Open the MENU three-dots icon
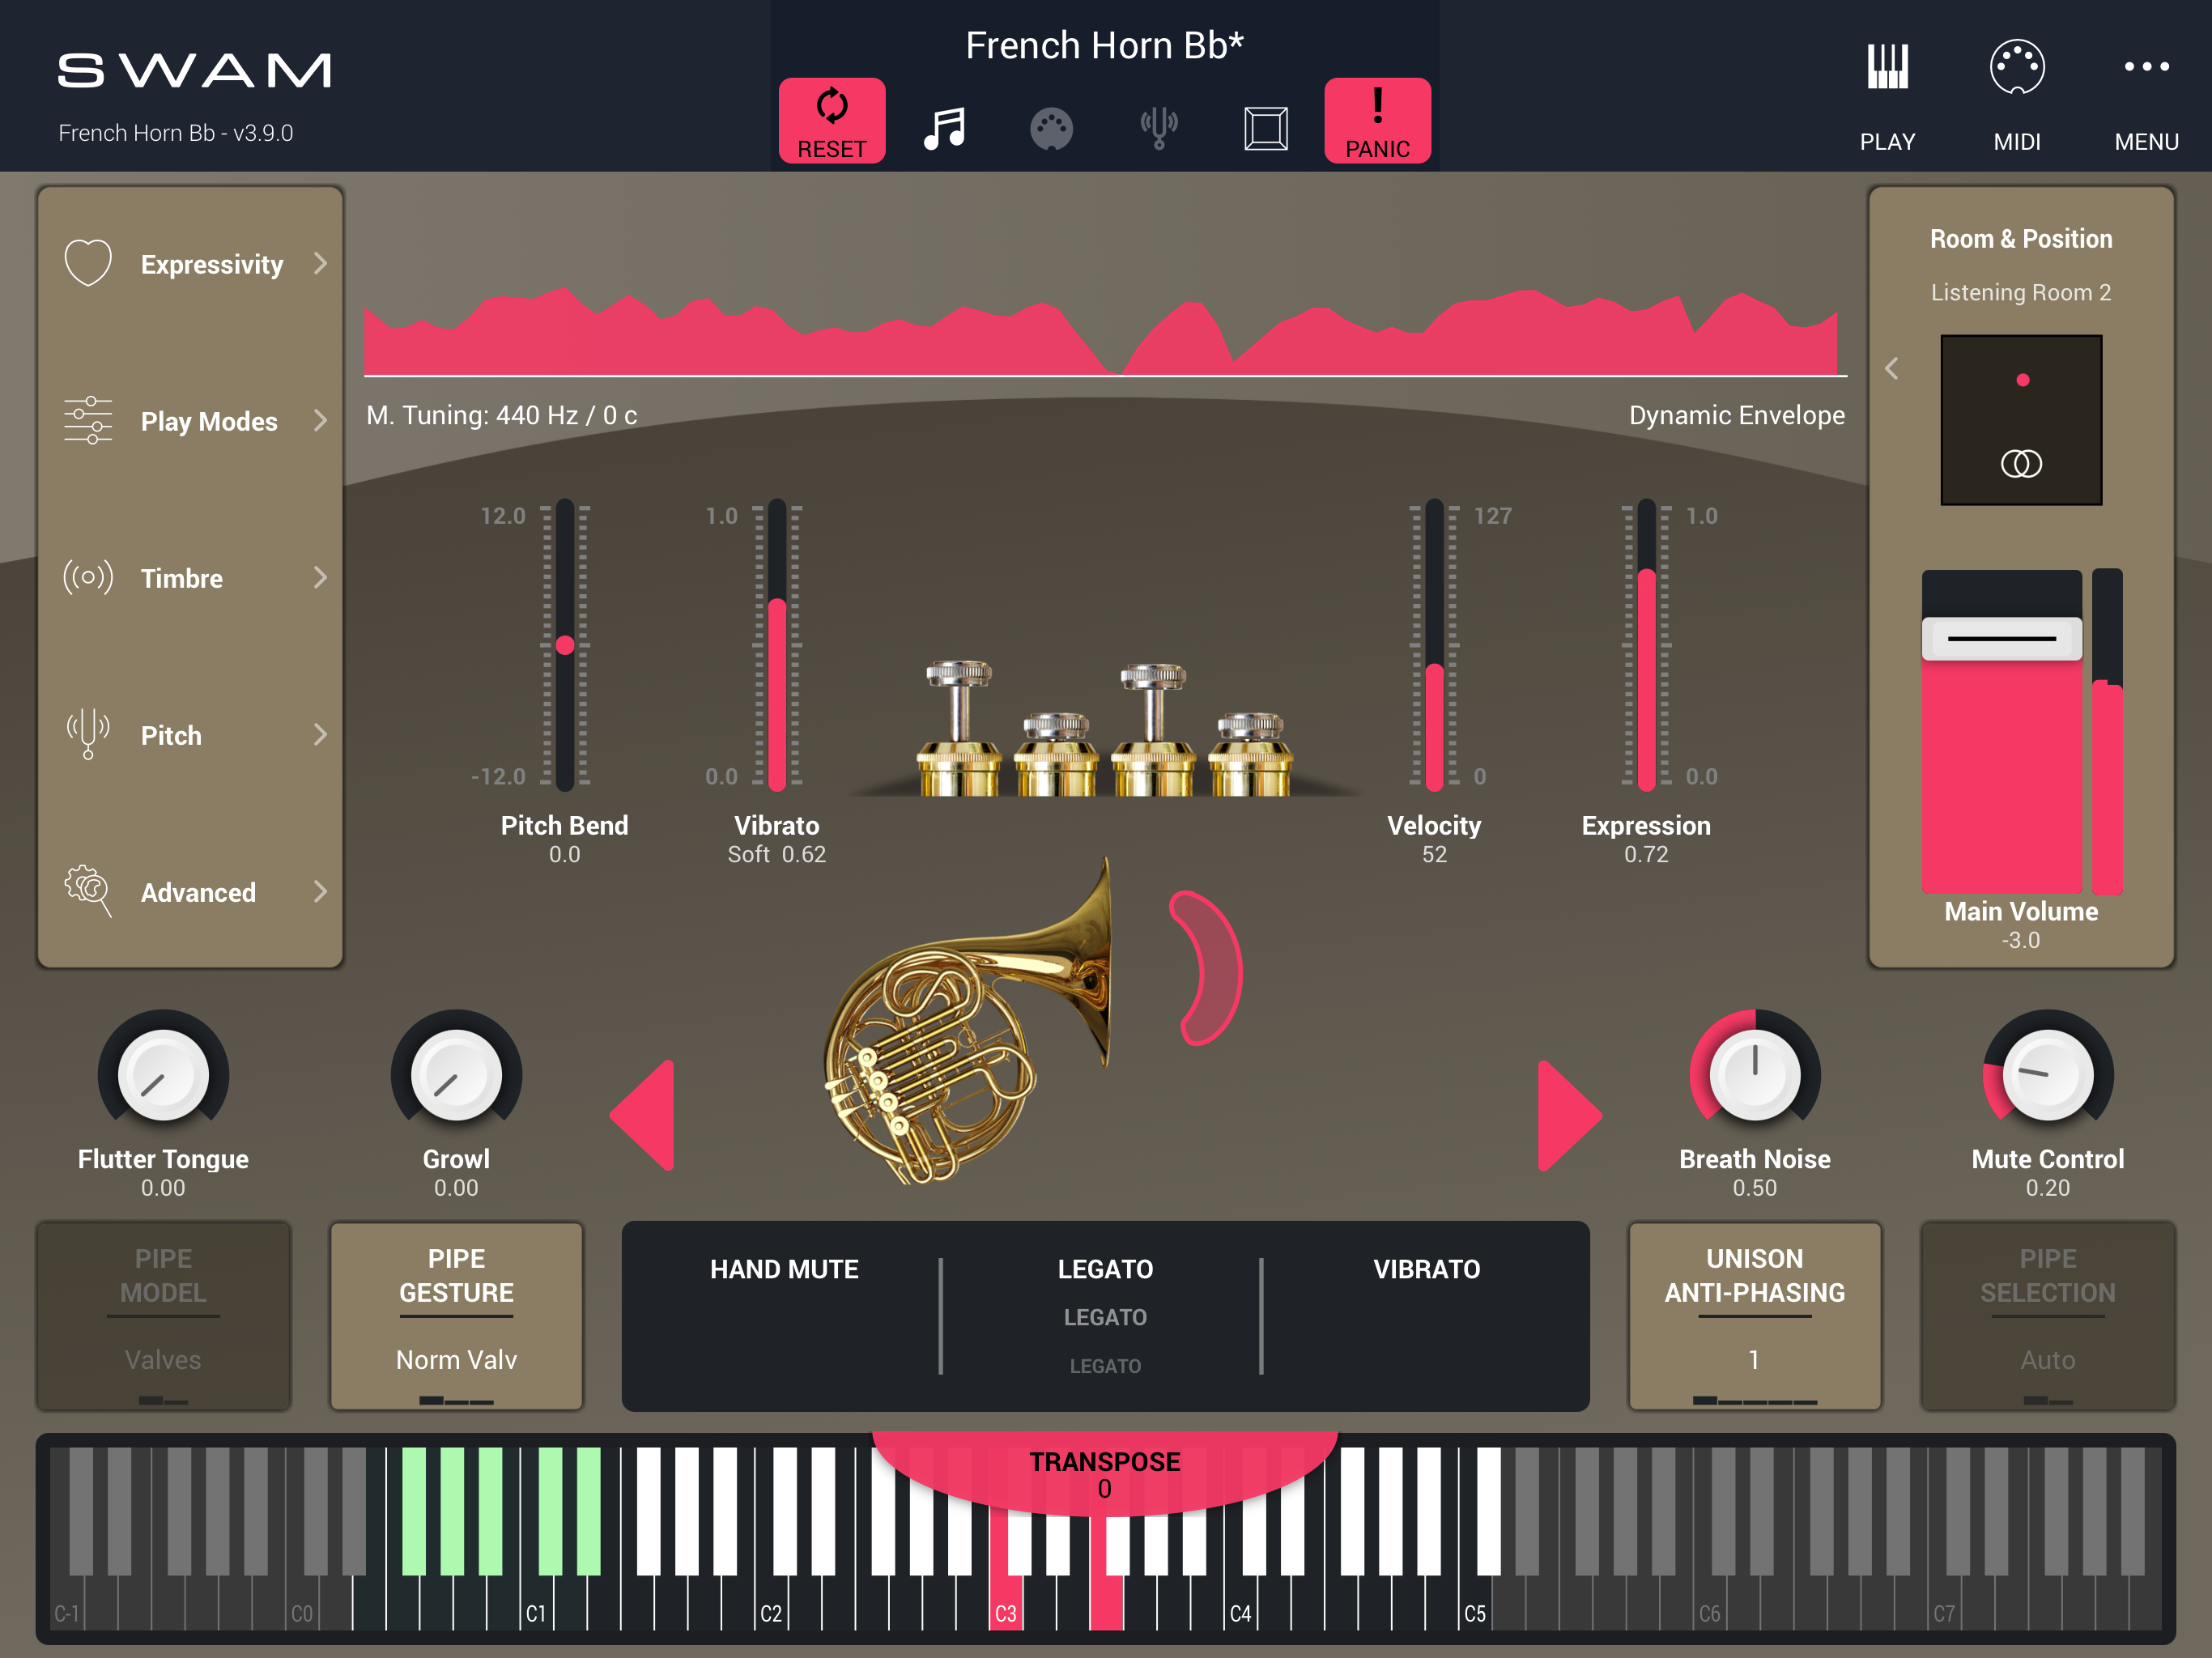The width and height of the screenshot is (2212, 1658). pyautogui.click(x=2146, y=67)
